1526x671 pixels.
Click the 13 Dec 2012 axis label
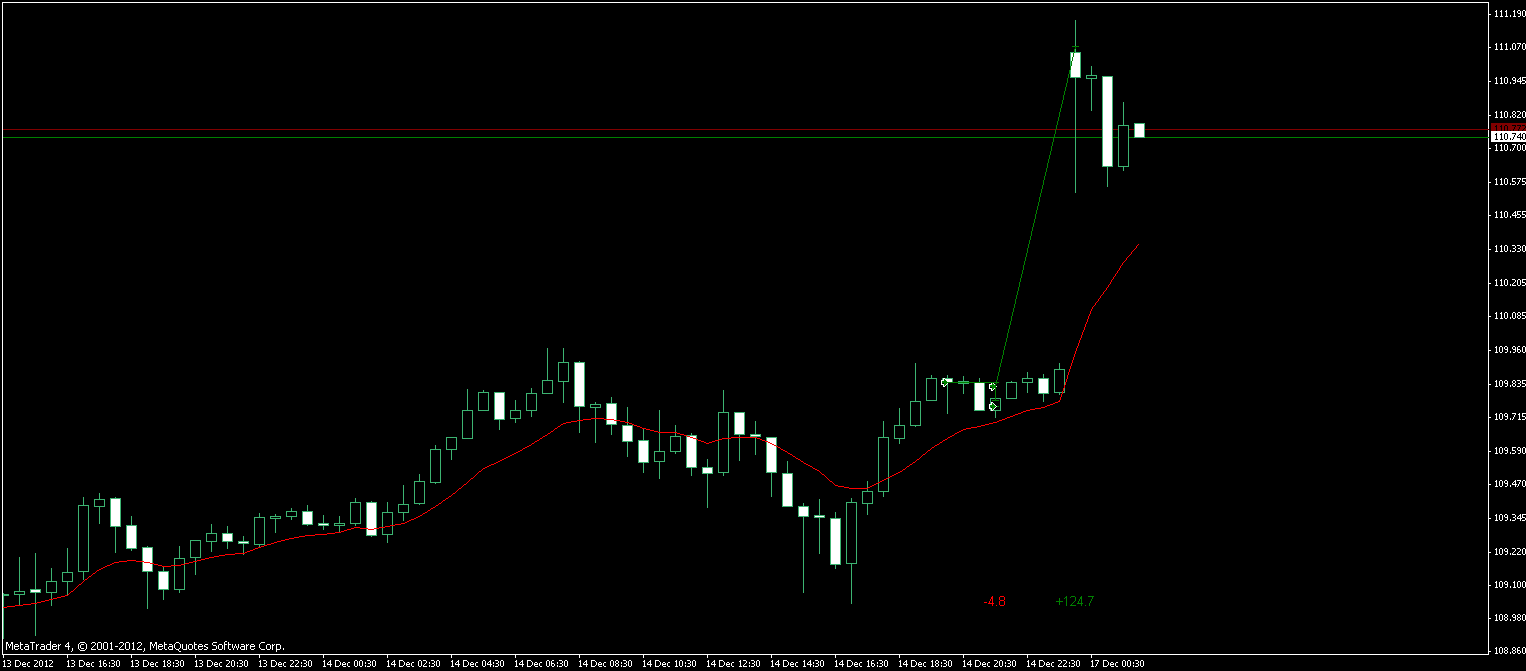30,662
